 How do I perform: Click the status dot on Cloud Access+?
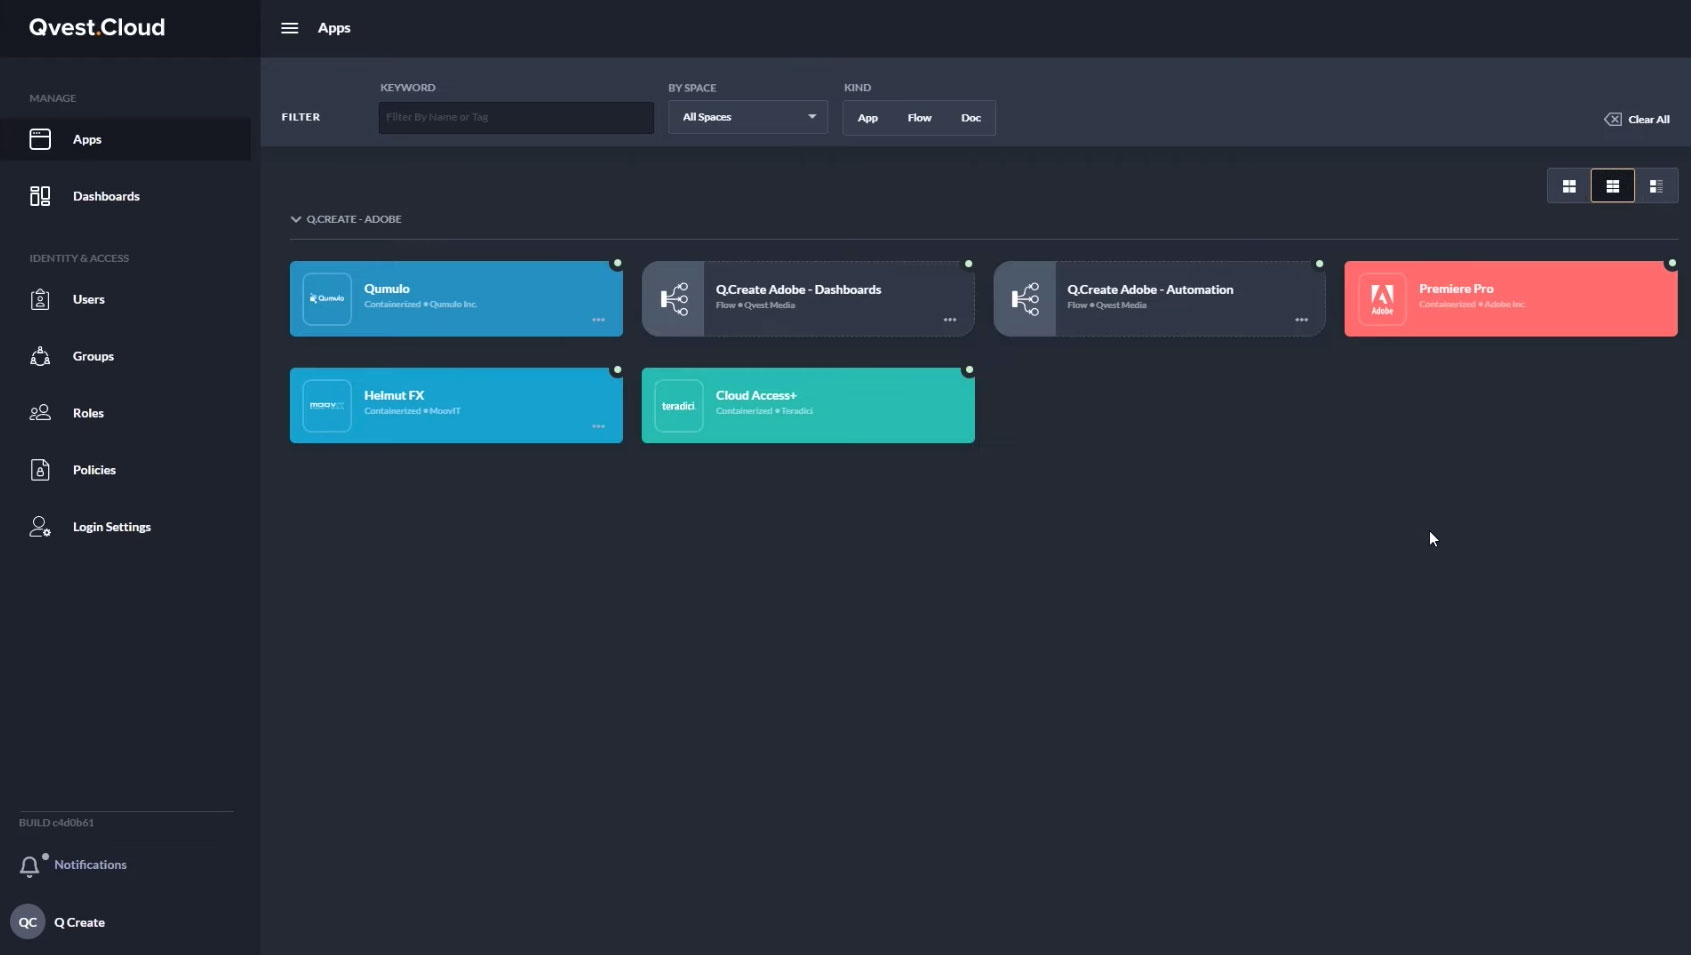click(x=968, y=370)
